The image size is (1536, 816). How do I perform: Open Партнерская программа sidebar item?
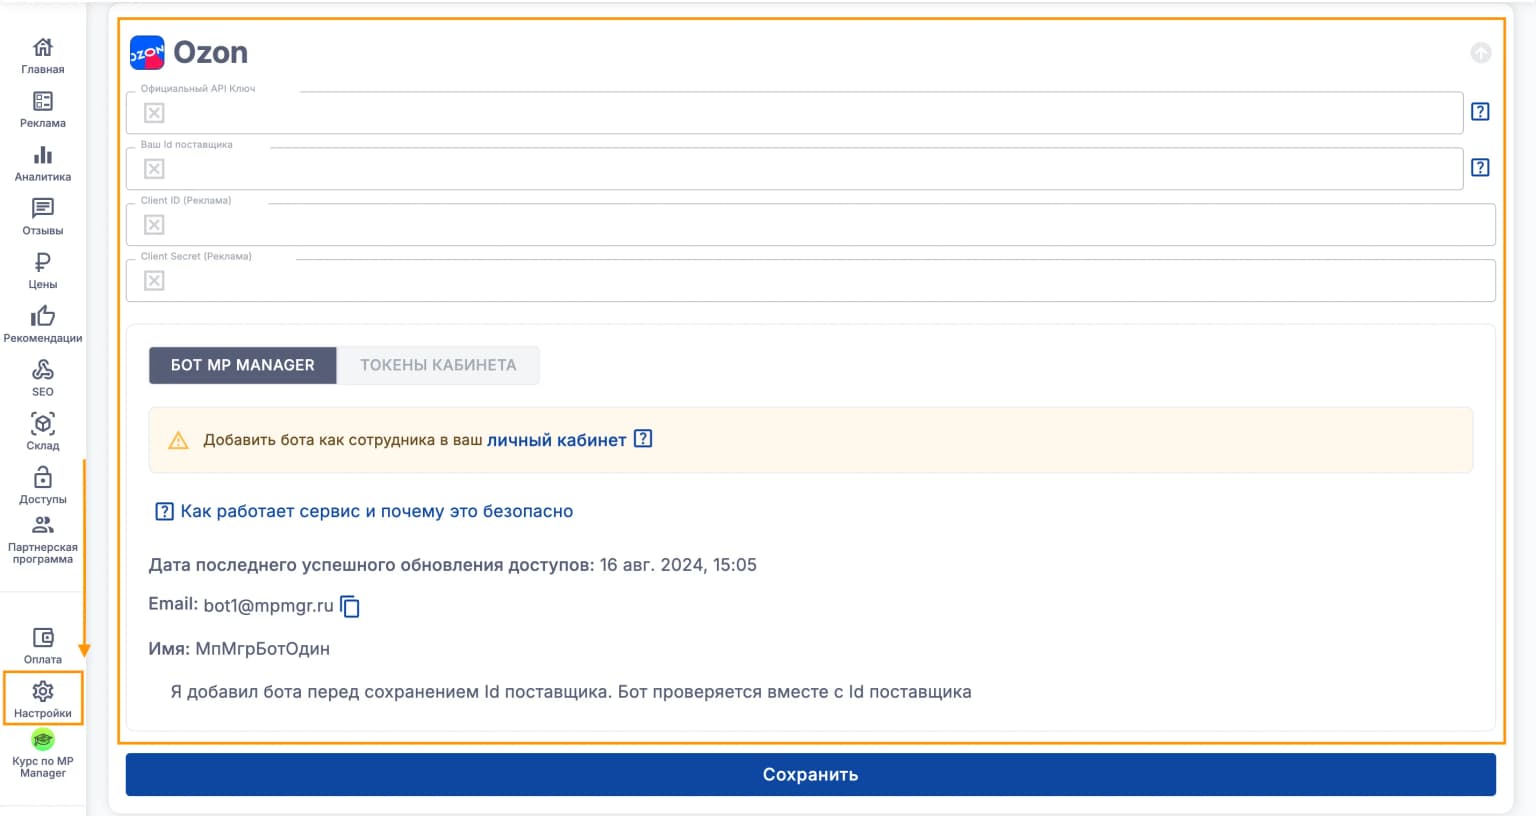pos(43,540)
